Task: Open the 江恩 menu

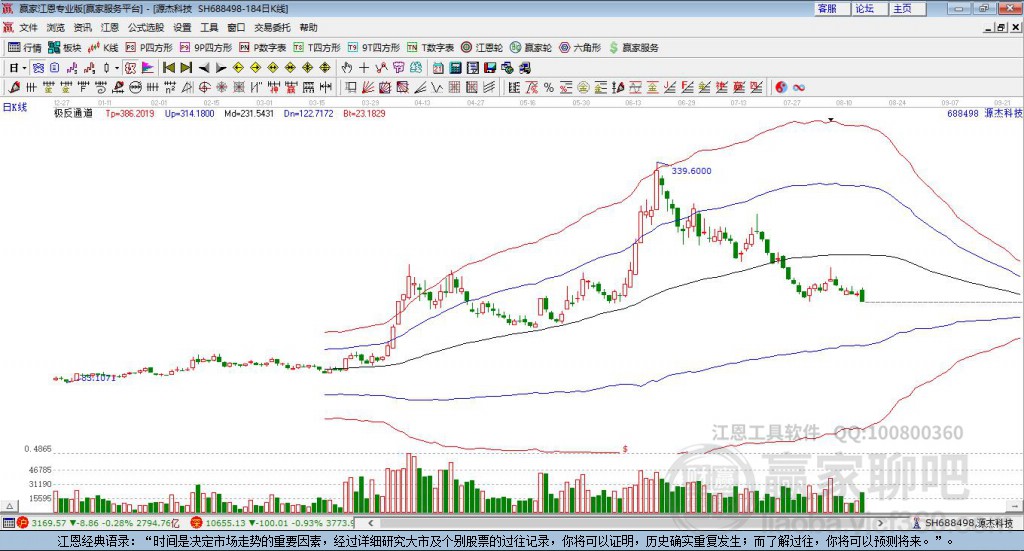Action: tap(110, 27)
